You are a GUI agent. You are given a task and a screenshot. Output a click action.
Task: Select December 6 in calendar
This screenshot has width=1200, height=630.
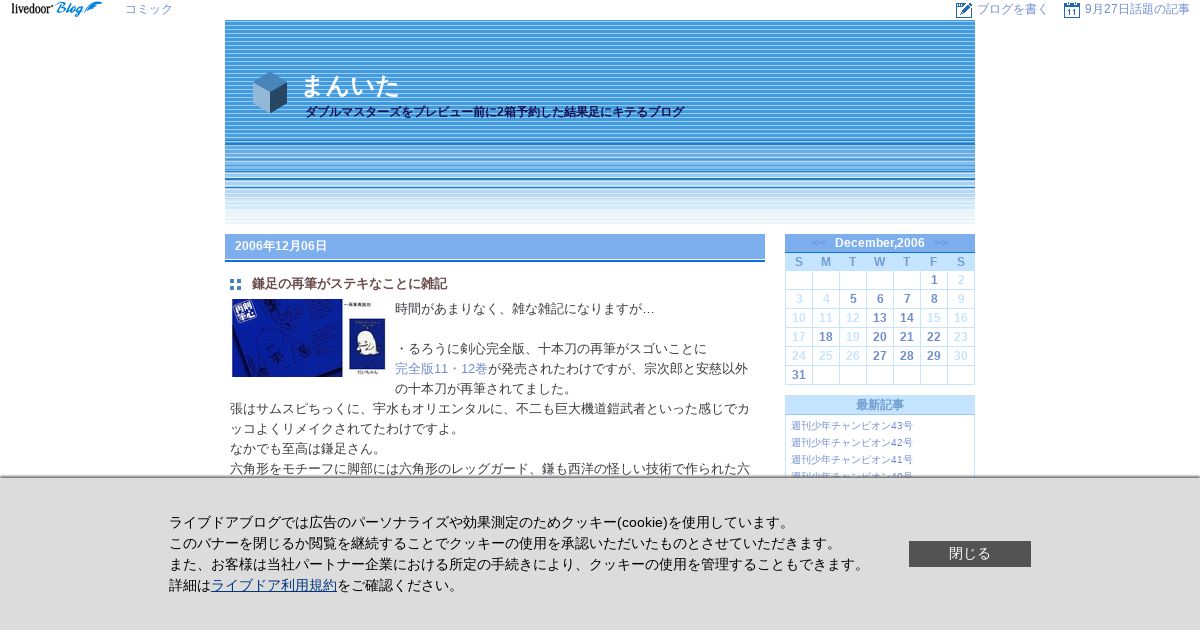tap(880, 299)
